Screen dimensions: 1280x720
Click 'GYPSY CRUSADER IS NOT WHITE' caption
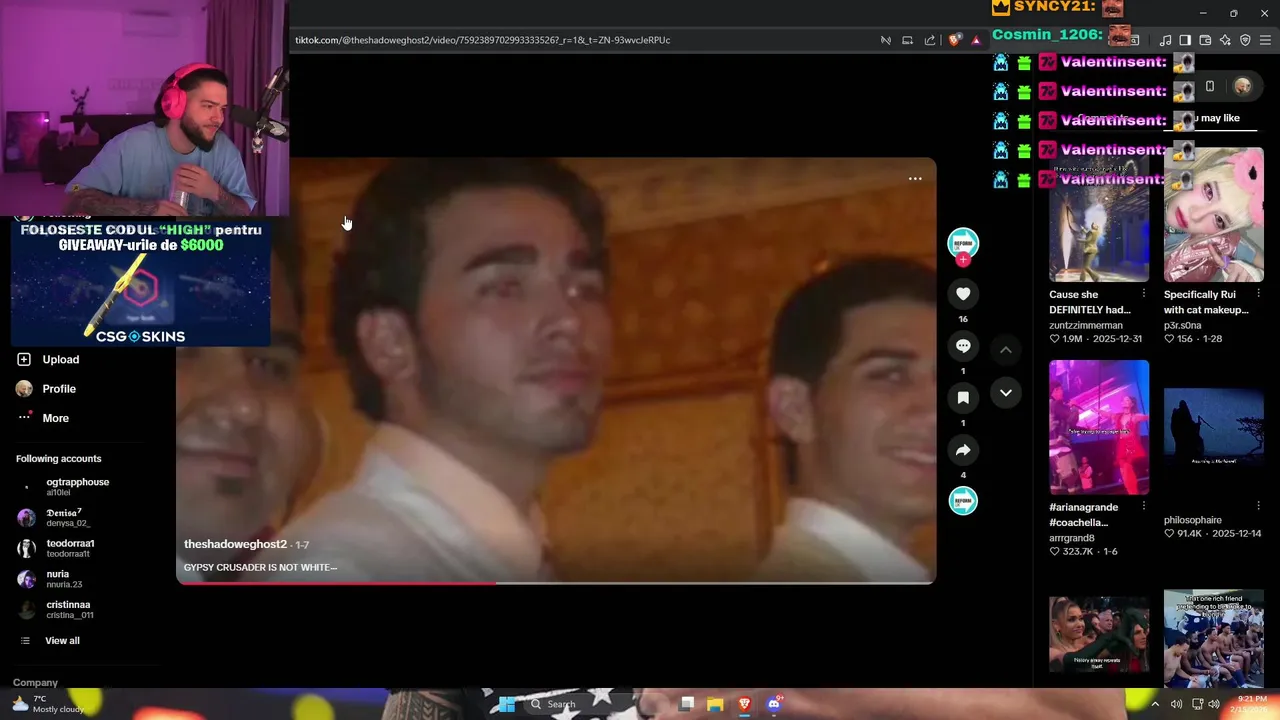coord(260,567)
